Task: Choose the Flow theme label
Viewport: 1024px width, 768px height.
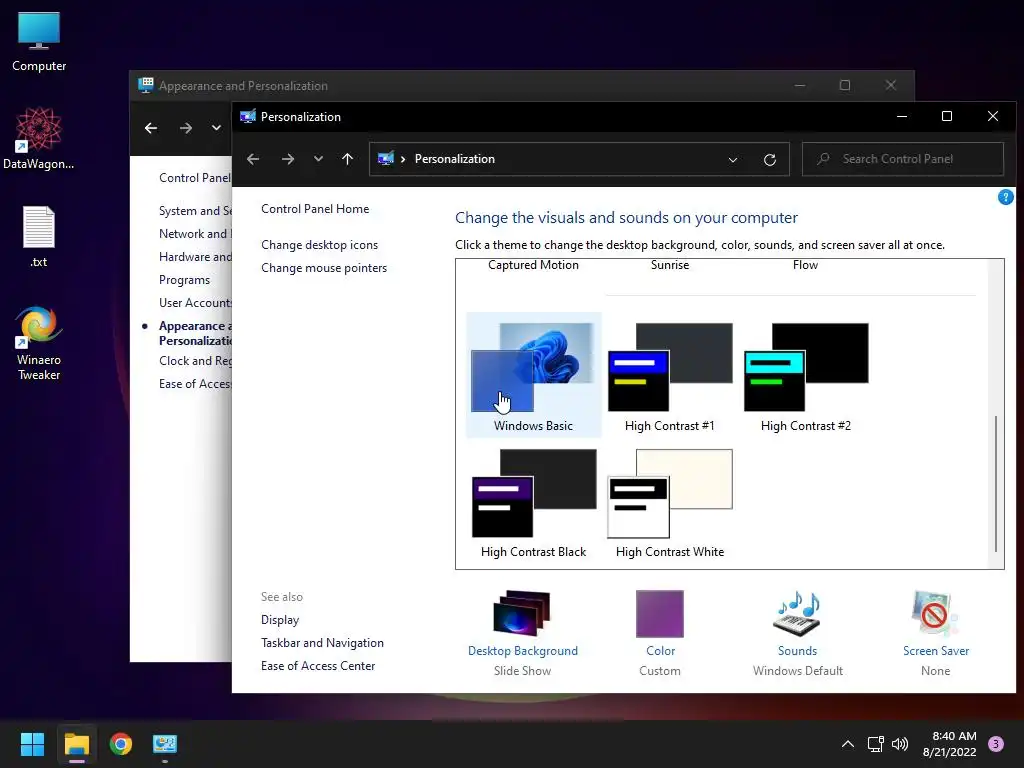Action: coord(805,265)
